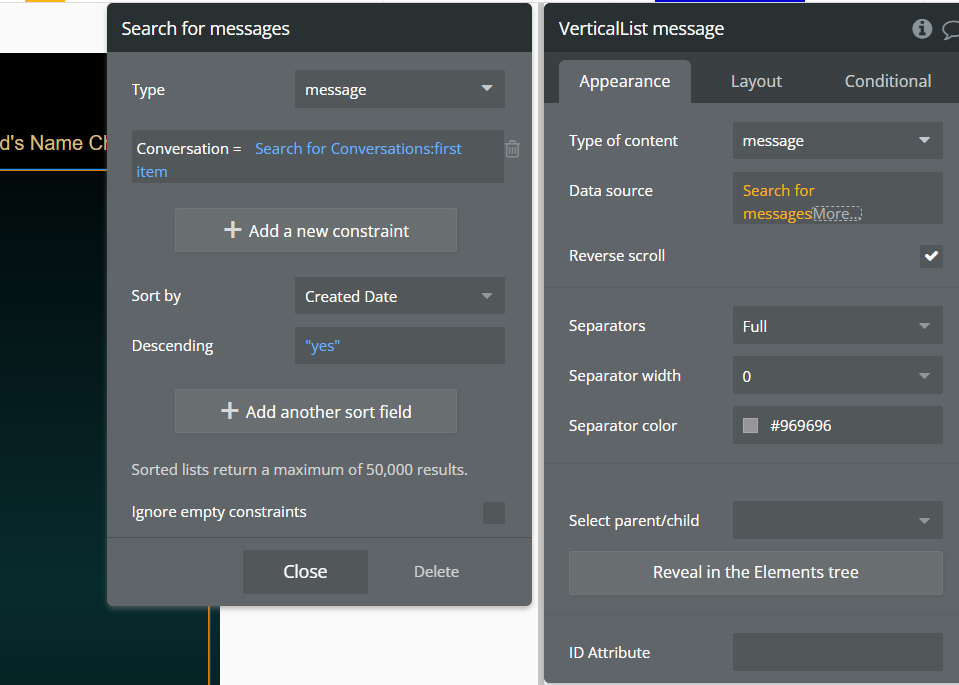Viewport: 959px width, 685px height.
Task: Delete the Conversation constraint with trash icon
Action: (x=513, y=149)
